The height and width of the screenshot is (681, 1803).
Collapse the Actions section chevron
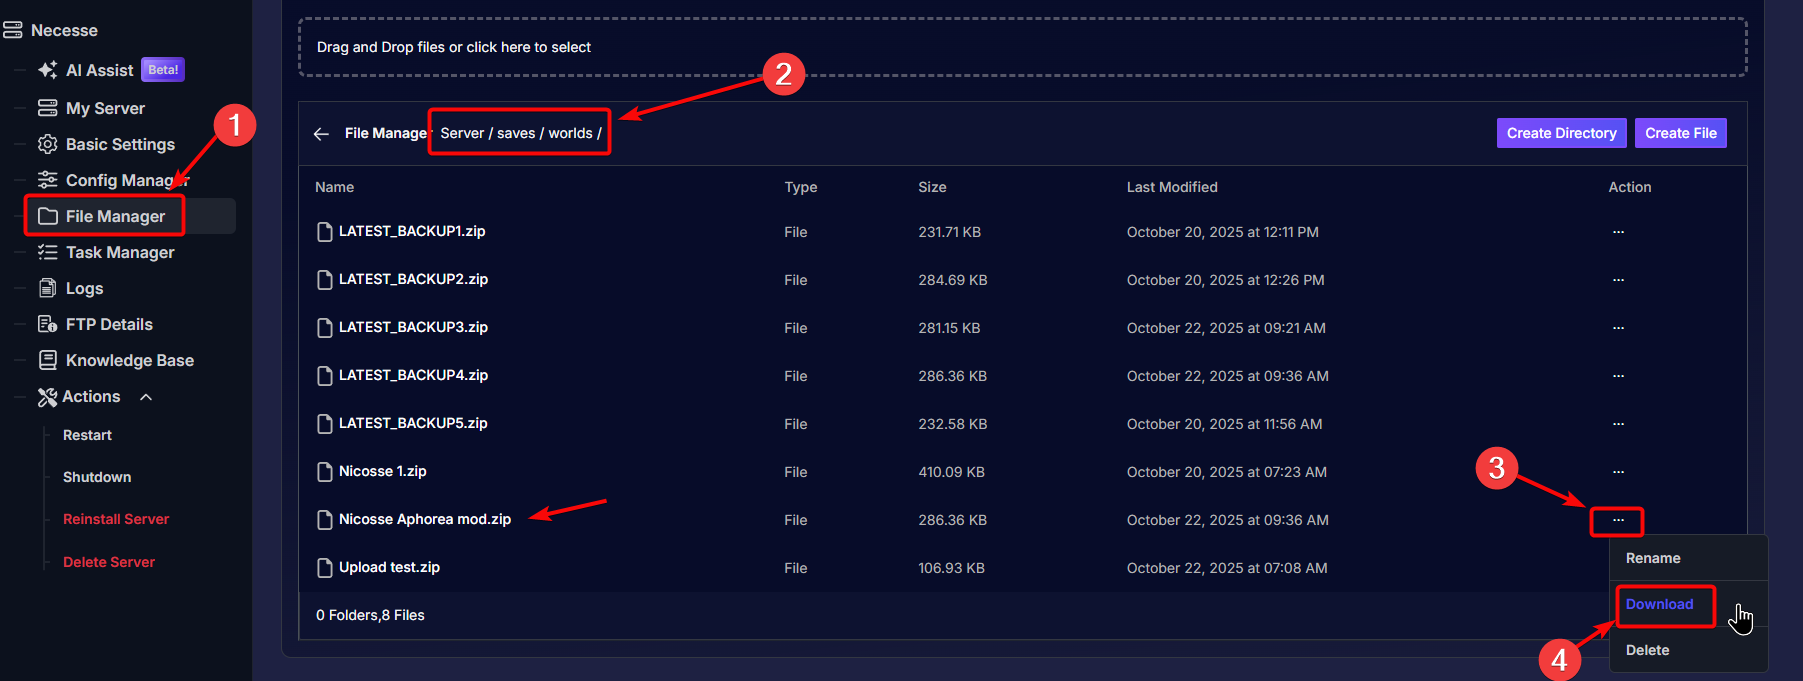click(x=146, y=397)
